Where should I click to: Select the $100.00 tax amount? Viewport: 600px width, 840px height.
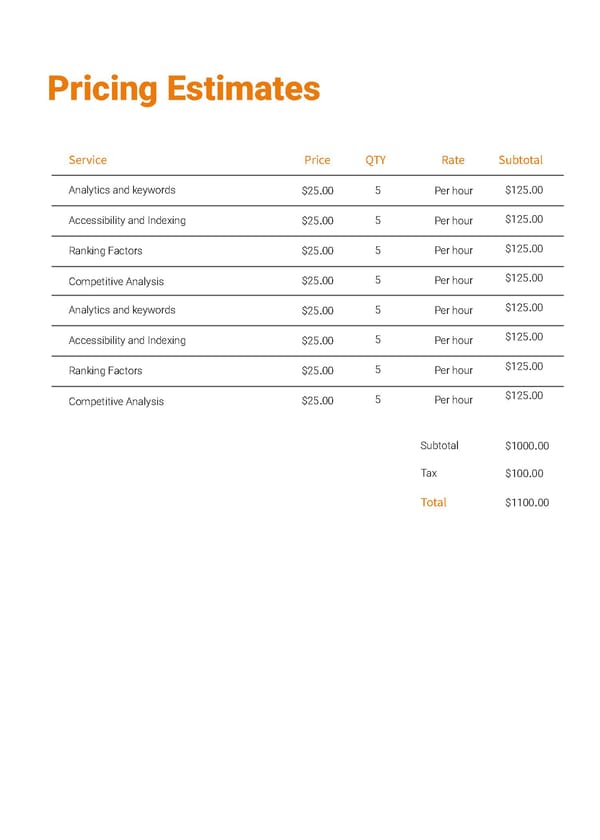point(524,474)
